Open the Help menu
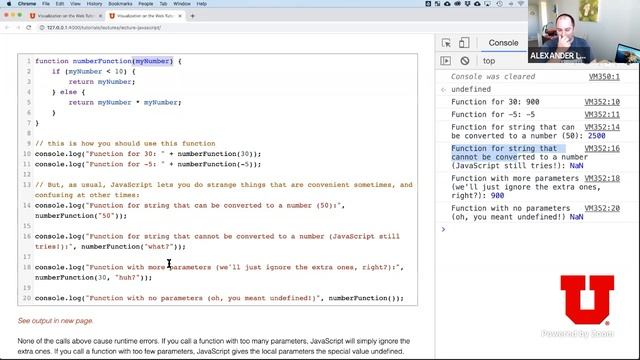This screenshot has height=360, width=640. [x=202, y=4]
